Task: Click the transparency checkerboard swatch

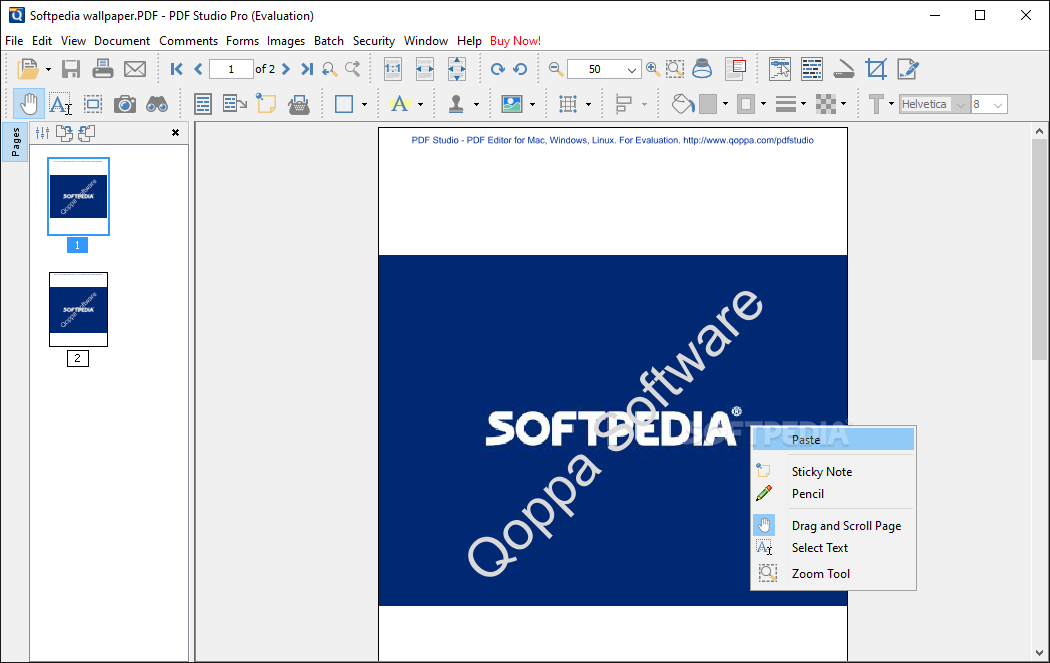Action: [826, 104]
